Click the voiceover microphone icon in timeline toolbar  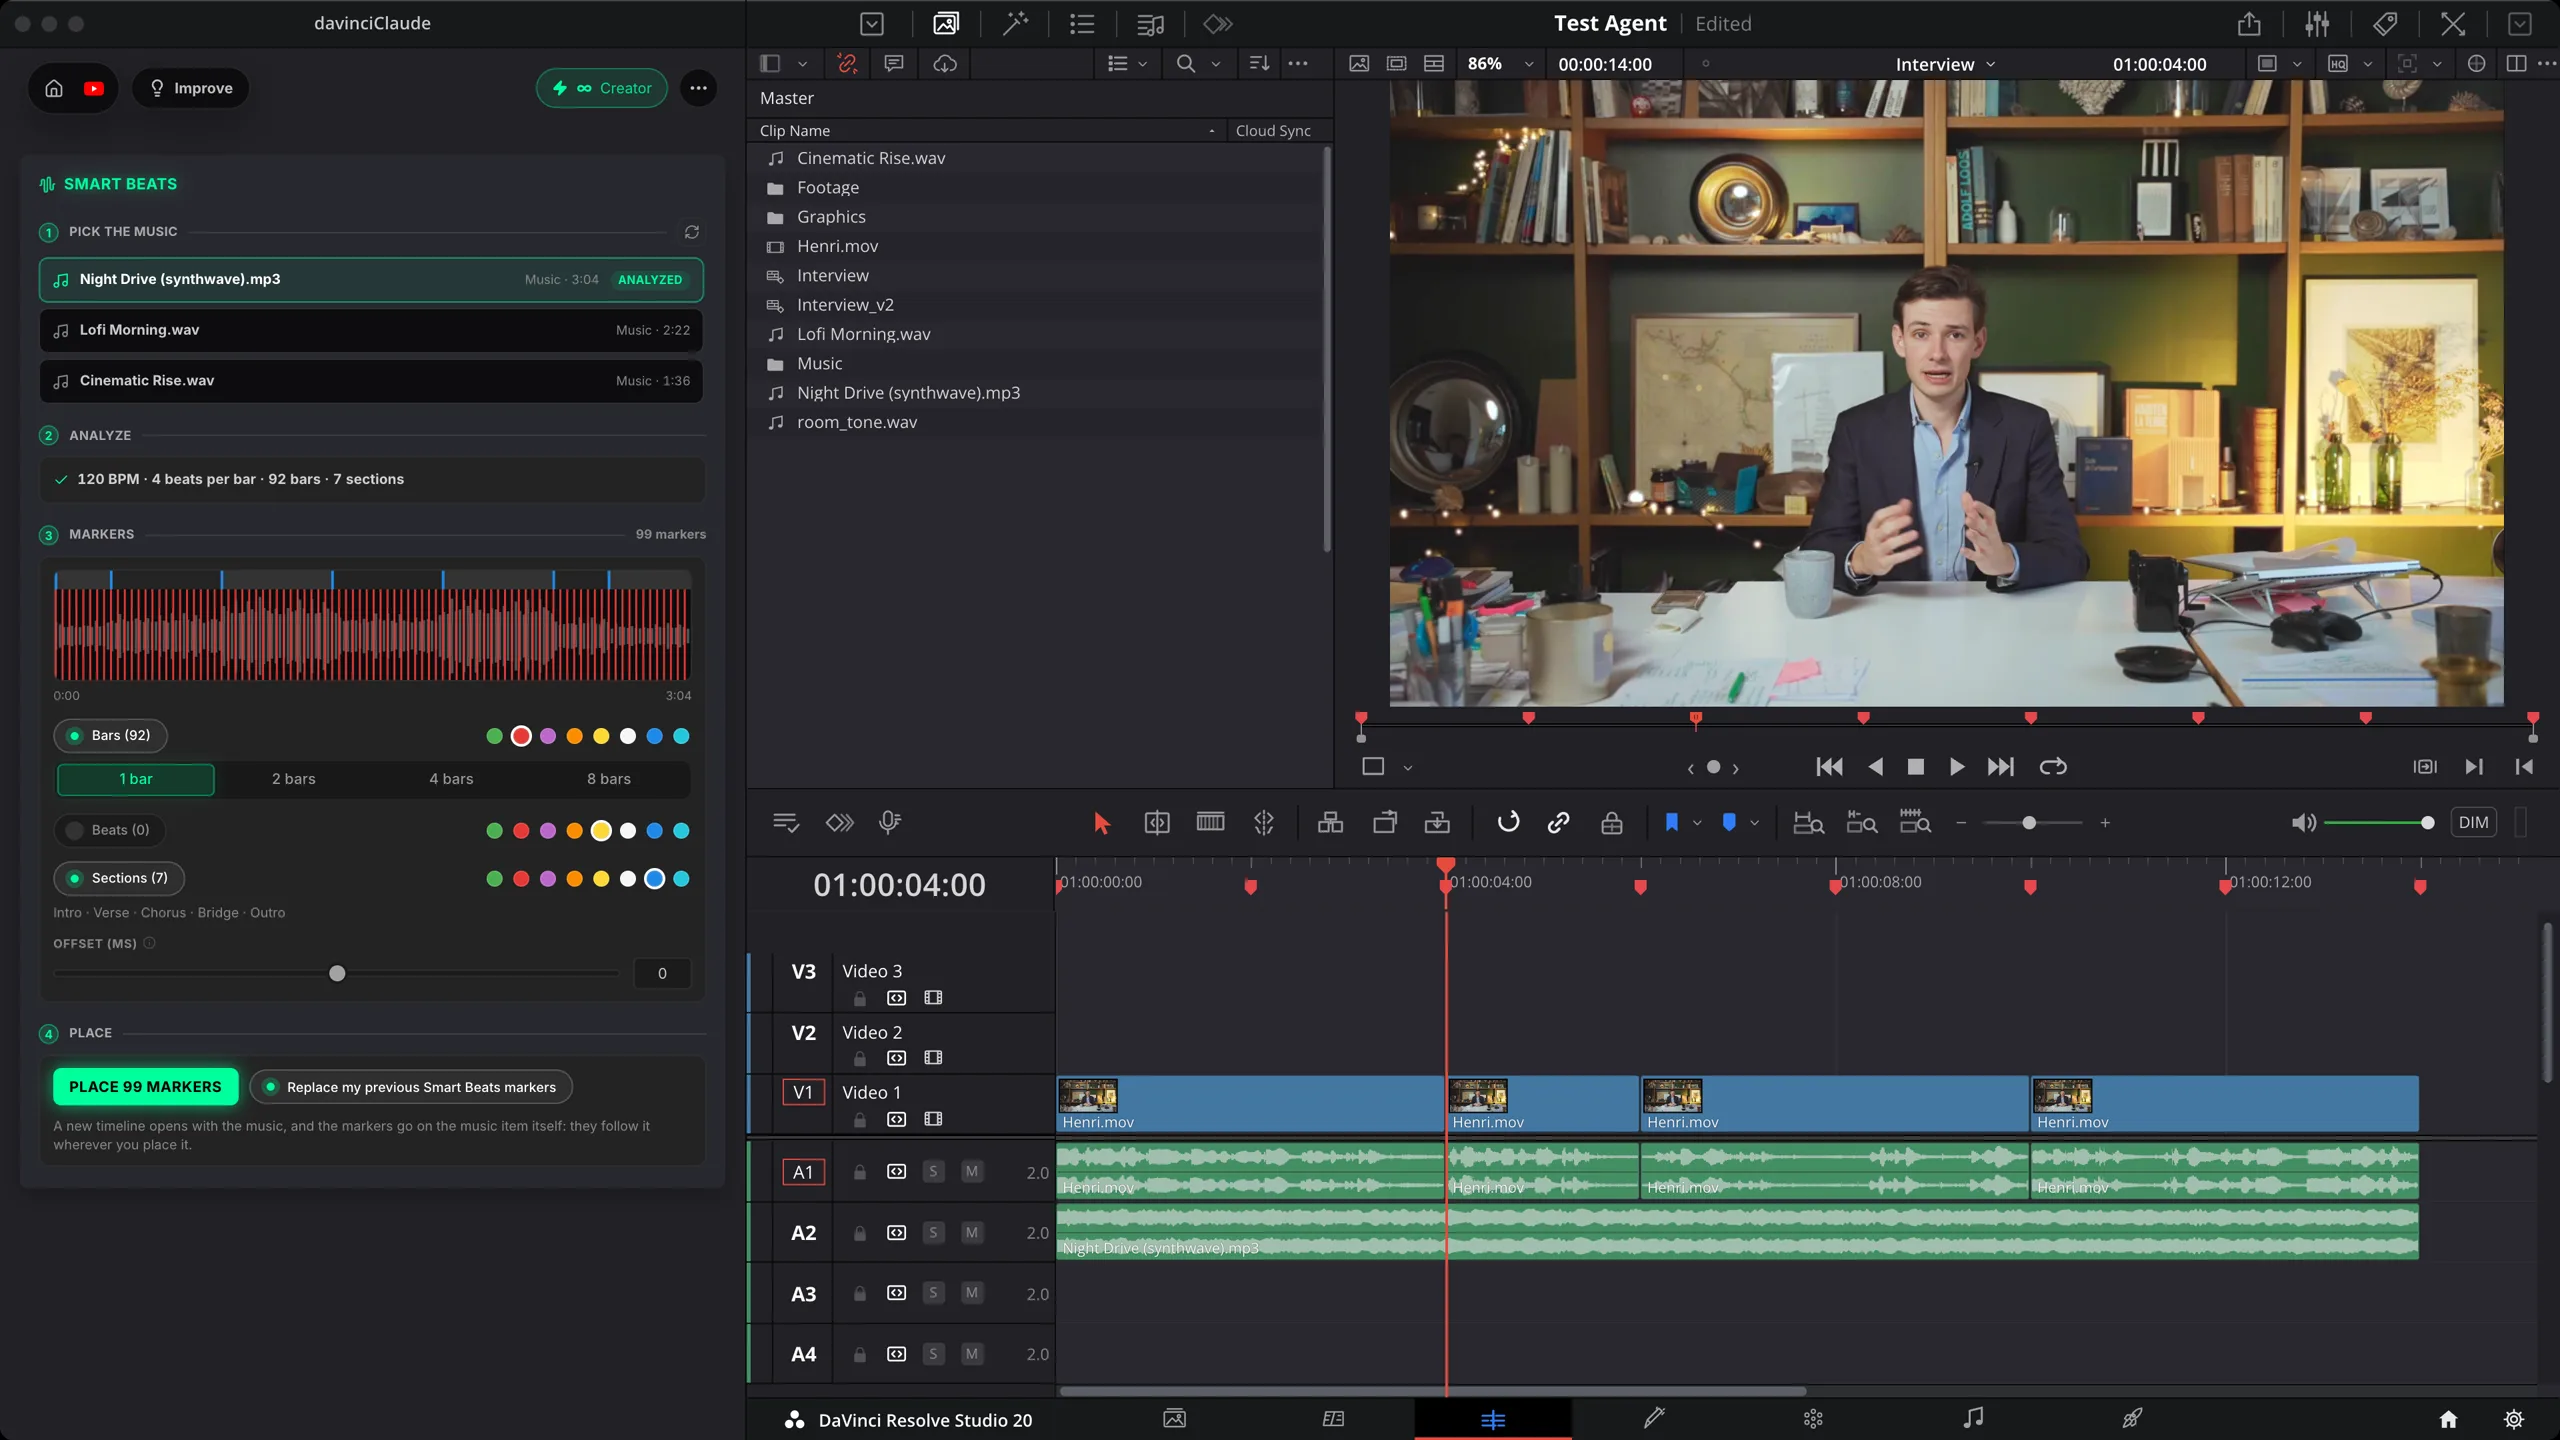coord(889,823)
